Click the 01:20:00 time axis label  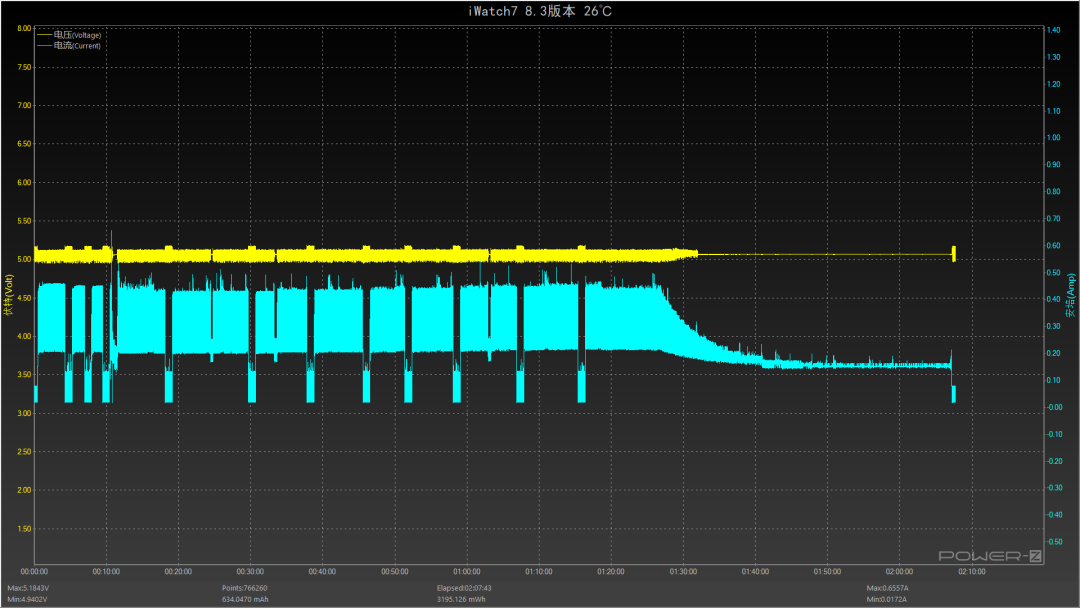(611, 572)
